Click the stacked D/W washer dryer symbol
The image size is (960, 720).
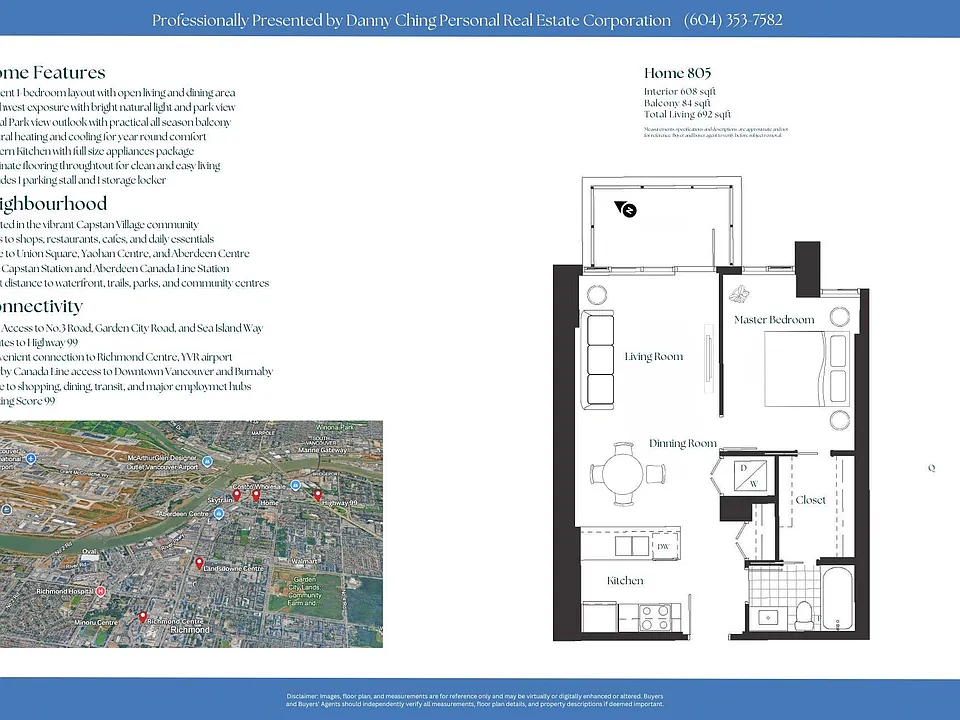click(750, 476)
